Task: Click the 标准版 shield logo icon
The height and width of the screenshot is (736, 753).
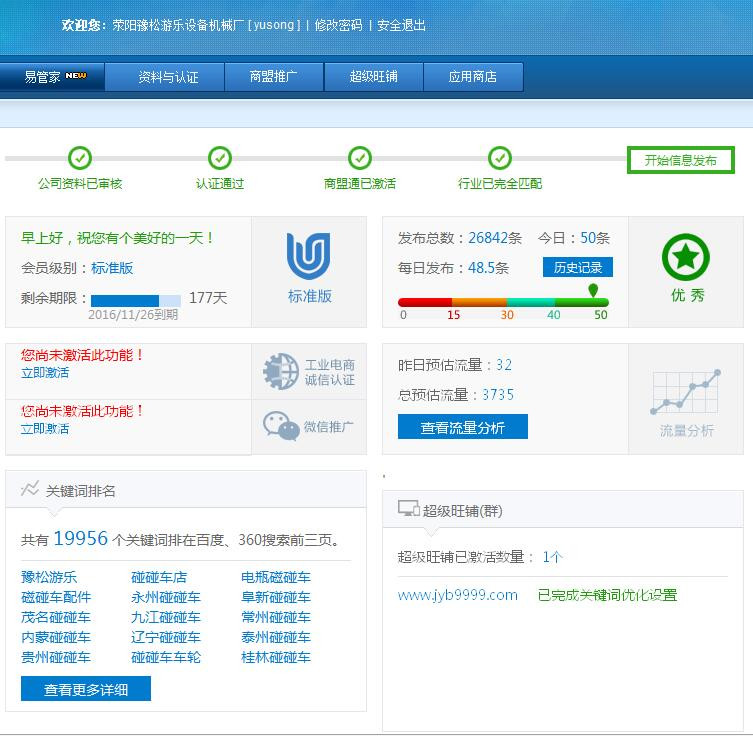Action: point(309,256)
